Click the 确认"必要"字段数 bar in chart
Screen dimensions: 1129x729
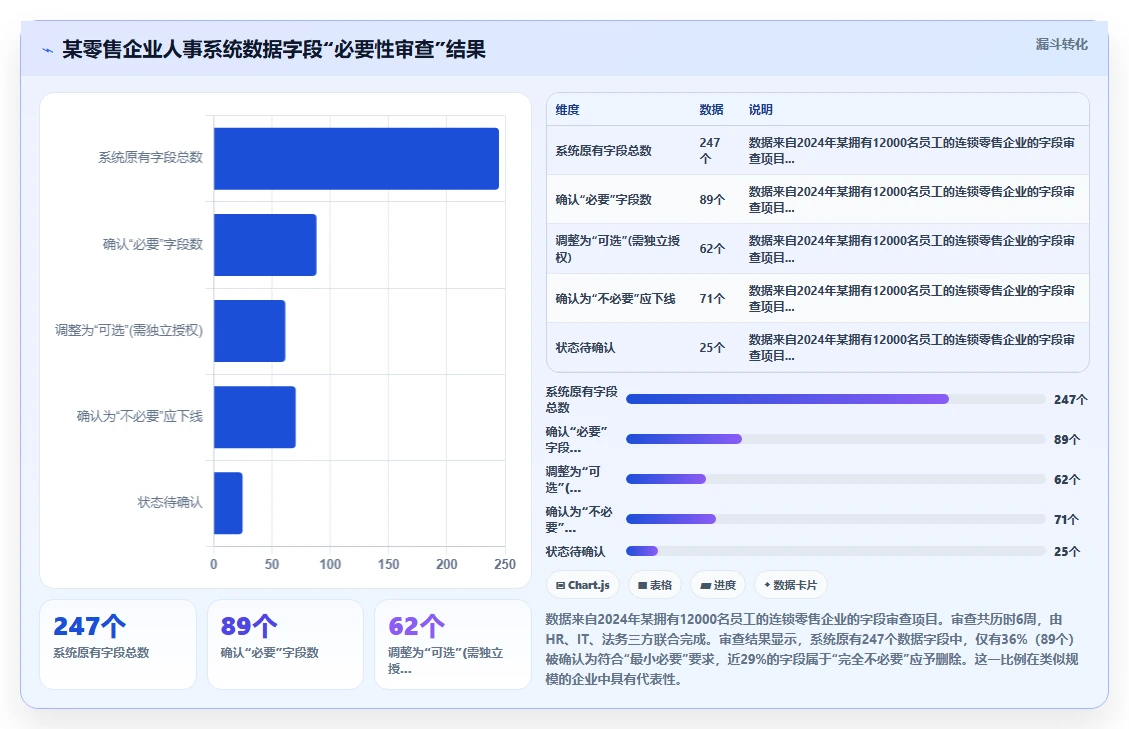click(265, 245)
